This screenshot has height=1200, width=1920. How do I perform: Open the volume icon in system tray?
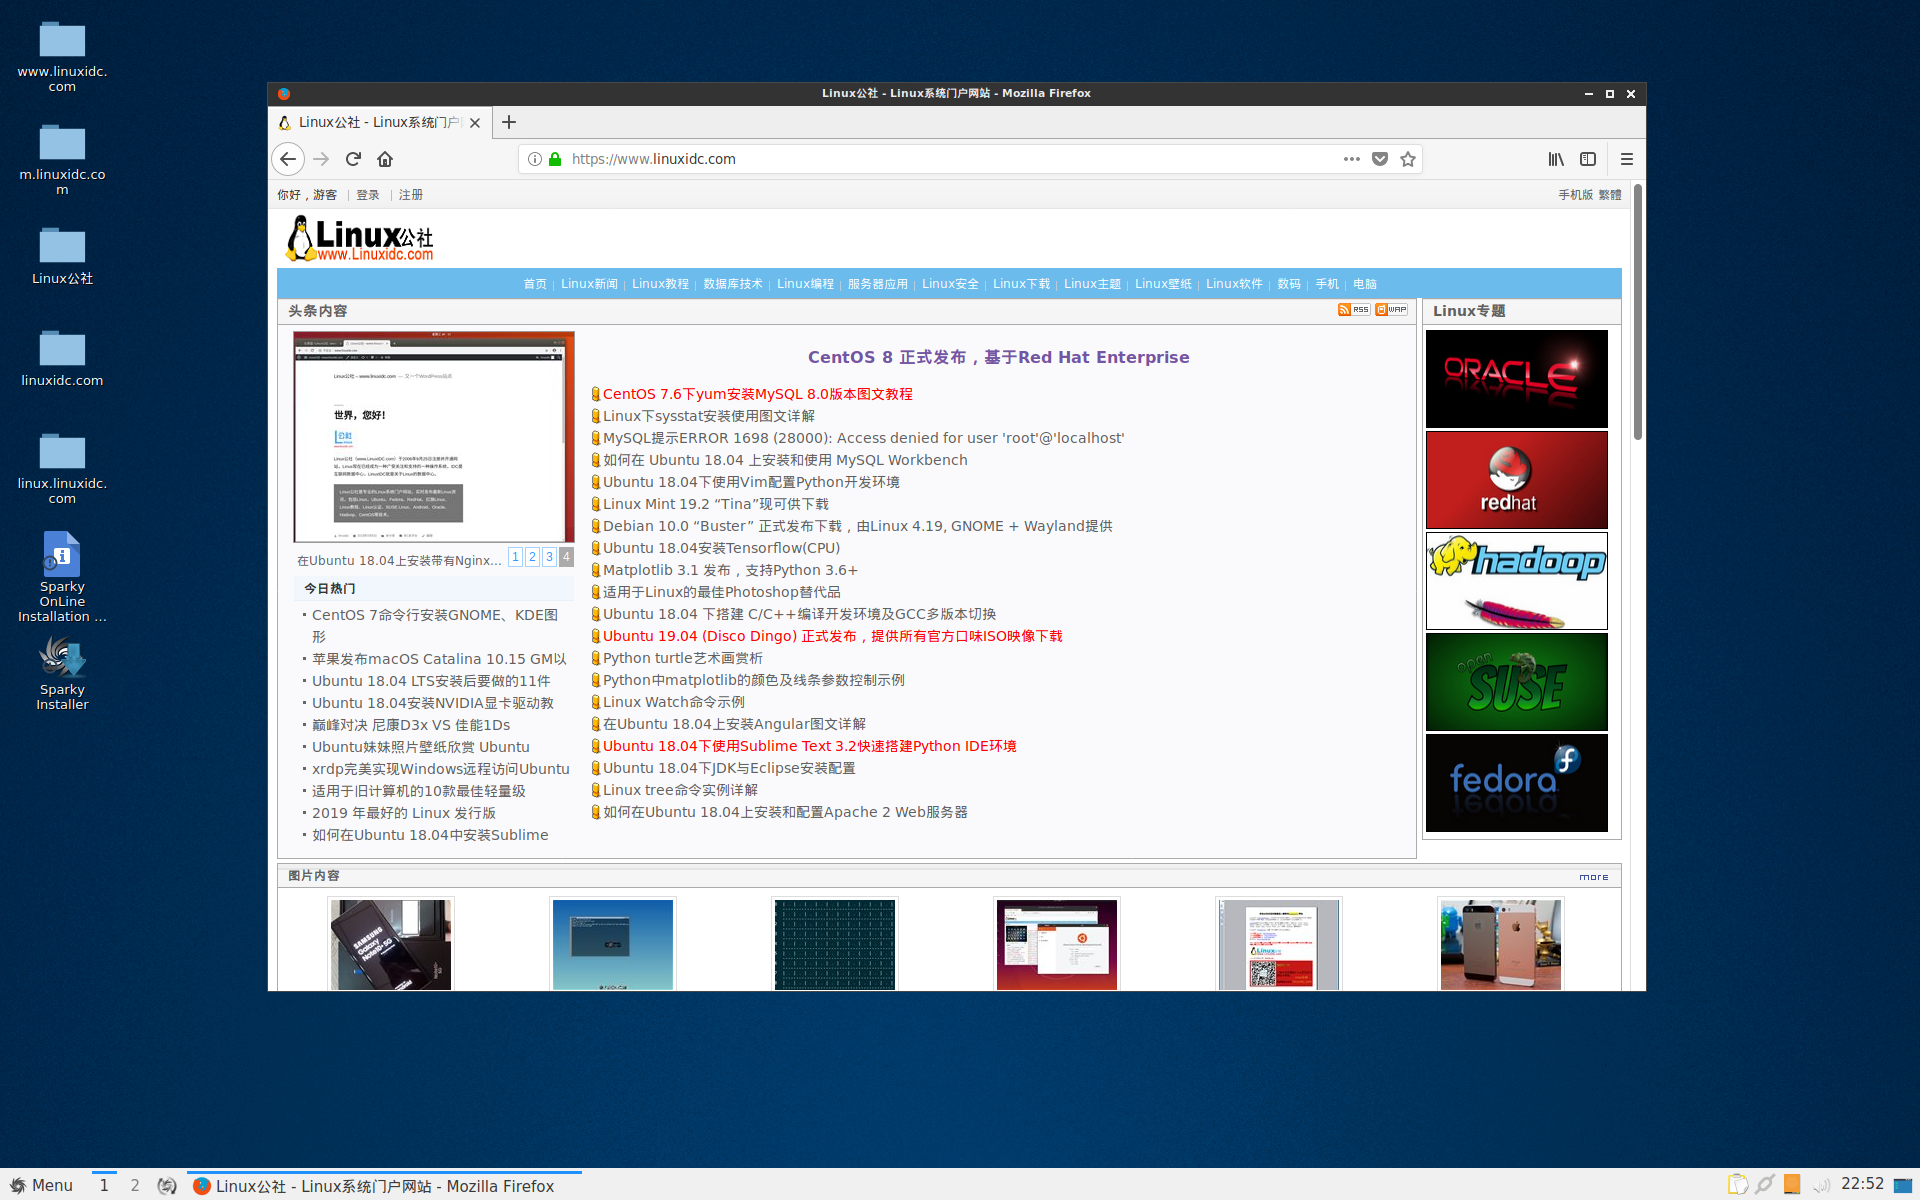click(1822, 1185)
